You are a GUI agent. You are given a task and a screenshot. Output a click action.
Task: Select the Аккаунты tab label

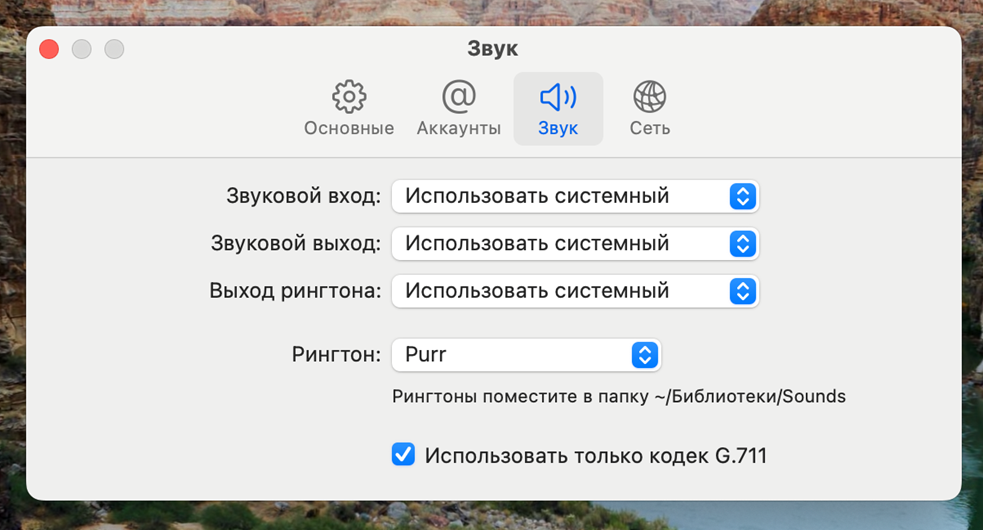pyautogui.click(x=458, y=129)
